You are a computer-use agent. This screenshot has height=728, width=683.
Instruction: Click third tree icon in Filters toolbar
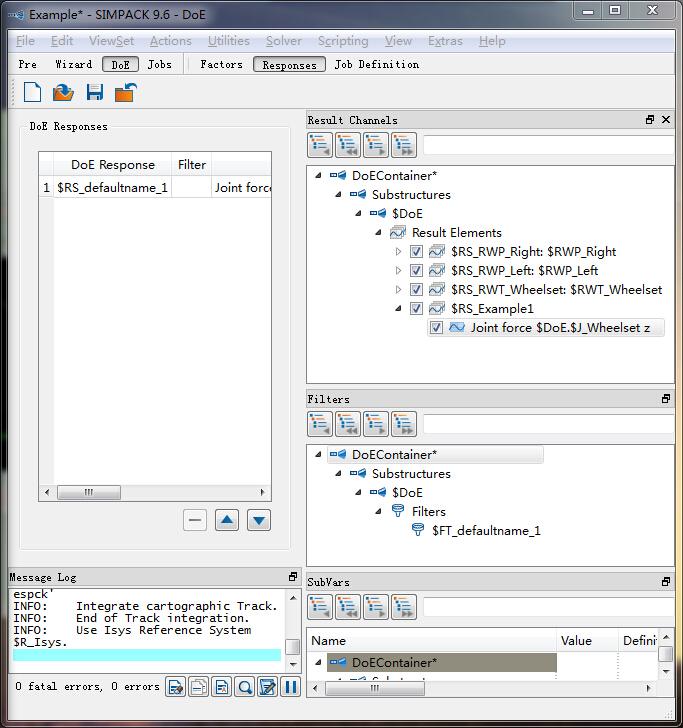[376, 424]
